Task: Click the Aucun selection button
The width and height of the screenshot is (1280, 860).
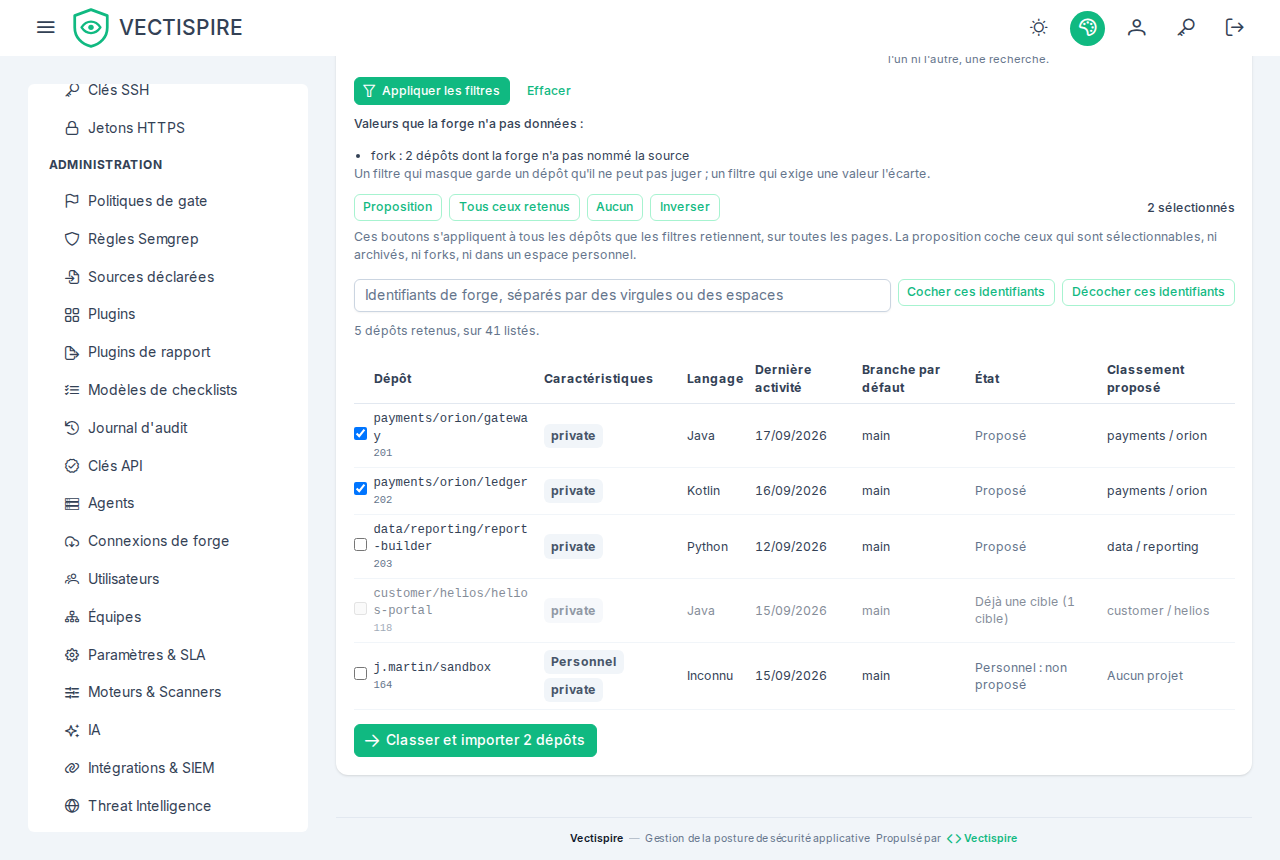Action: (x=615, y=207)
